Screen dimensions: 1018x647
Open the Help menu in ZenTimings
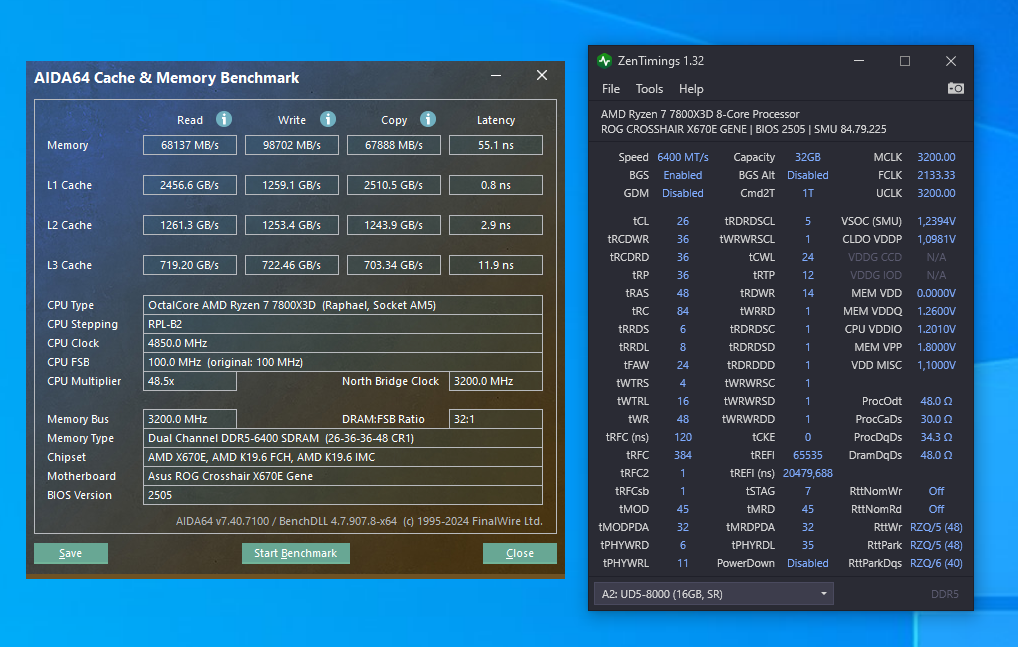point(691,89)
